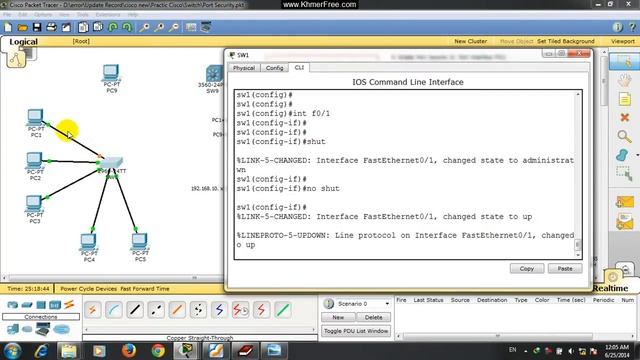The width and height of the screenshot is (640, 360).
Task: Select the Inspect magnifier tool
Action: click(624, 136)
